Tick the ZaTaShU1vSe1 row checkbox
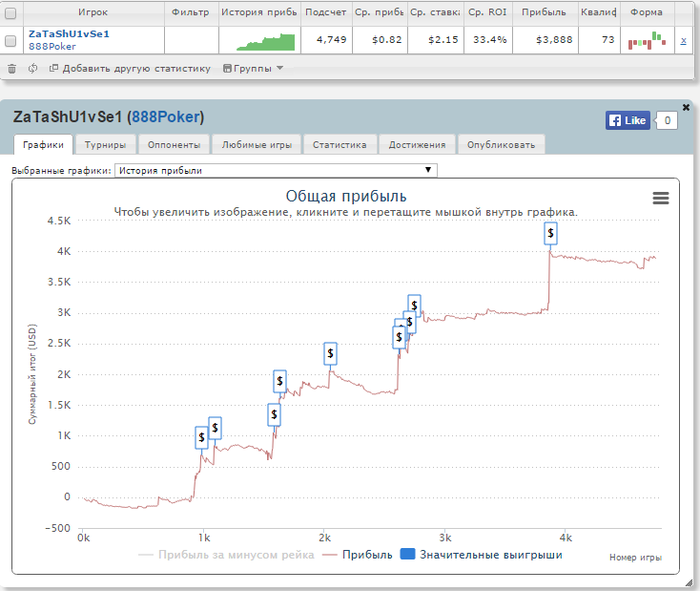Image resolution: width=700 pixels, height=591 pixels. click(11, 41)
